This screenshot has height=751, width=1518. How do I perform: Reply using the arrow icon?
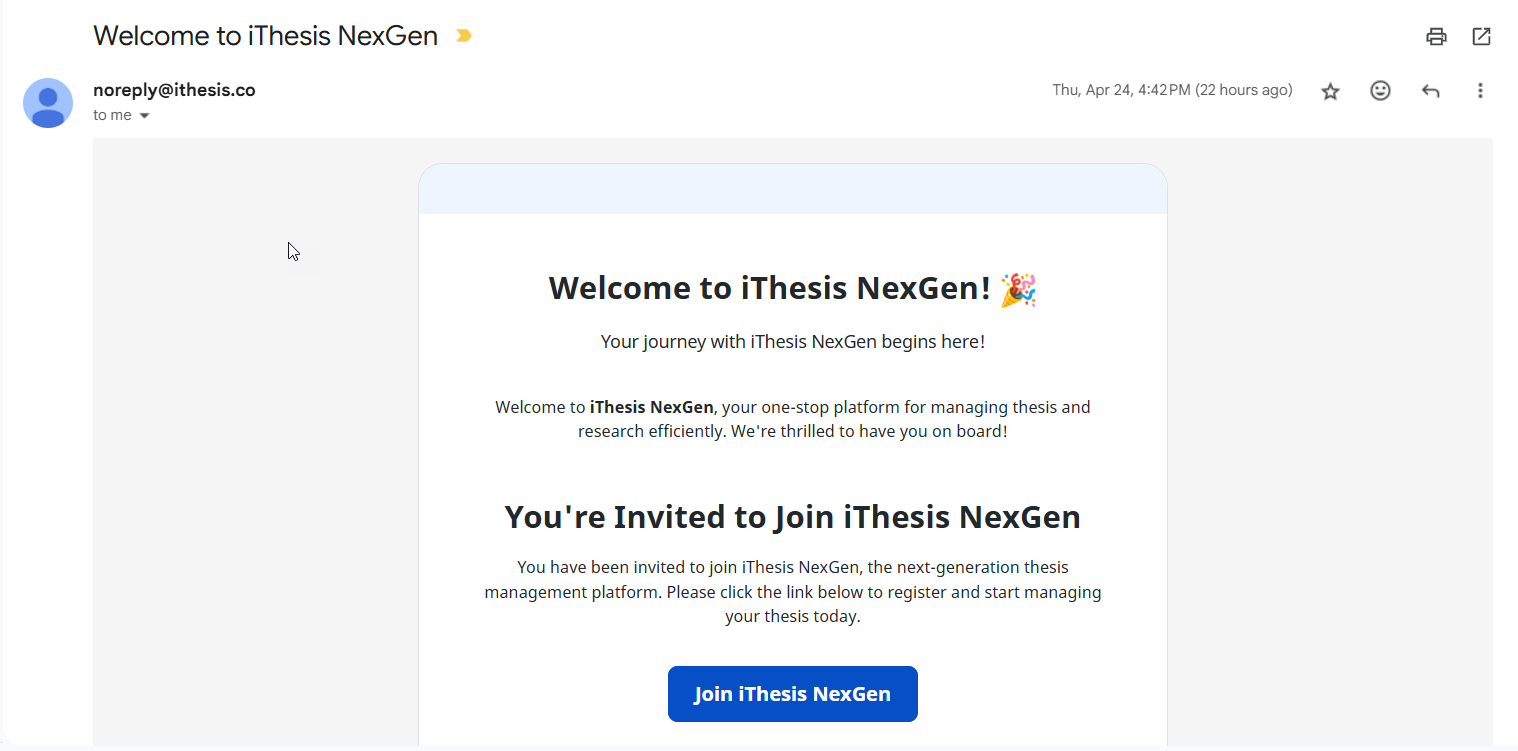click(1431, 91)
